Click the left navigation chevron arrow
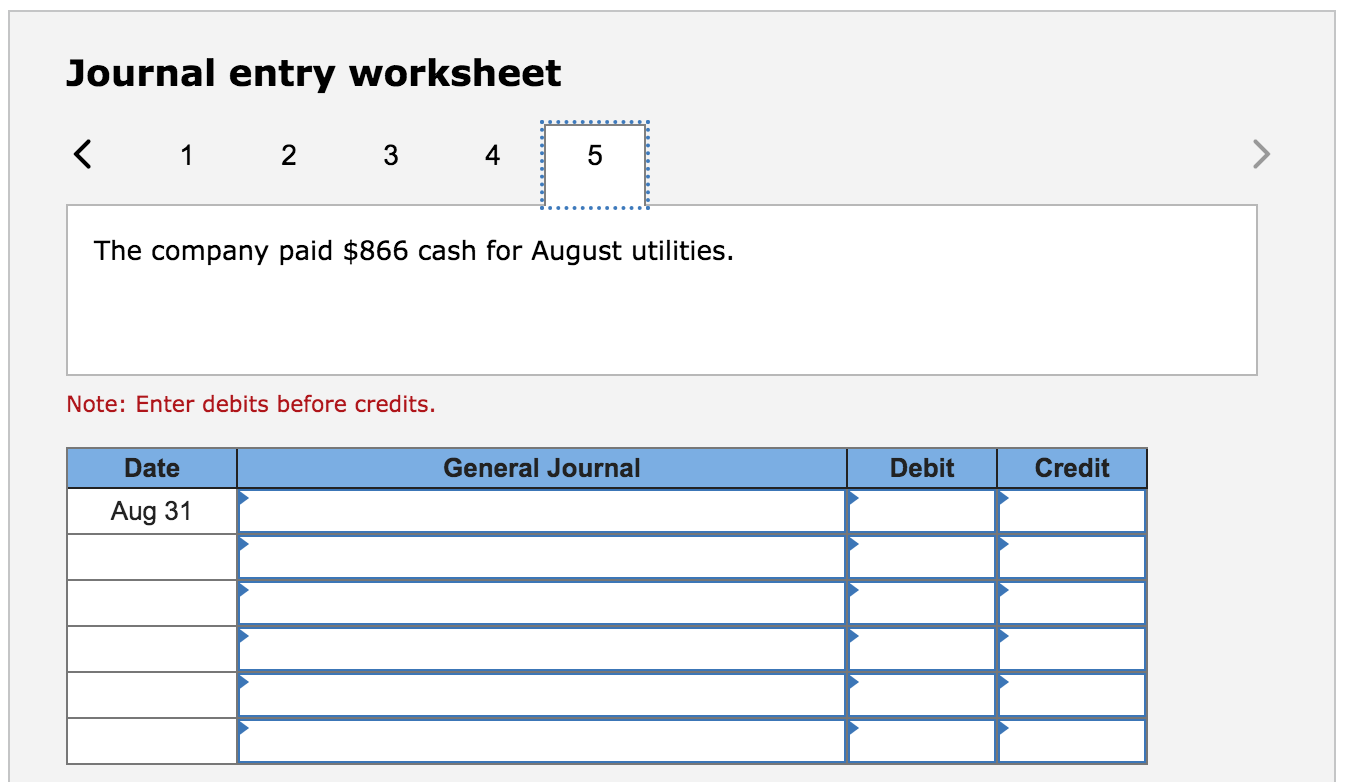Viewport: 1358px width, 782px height. 82,153
